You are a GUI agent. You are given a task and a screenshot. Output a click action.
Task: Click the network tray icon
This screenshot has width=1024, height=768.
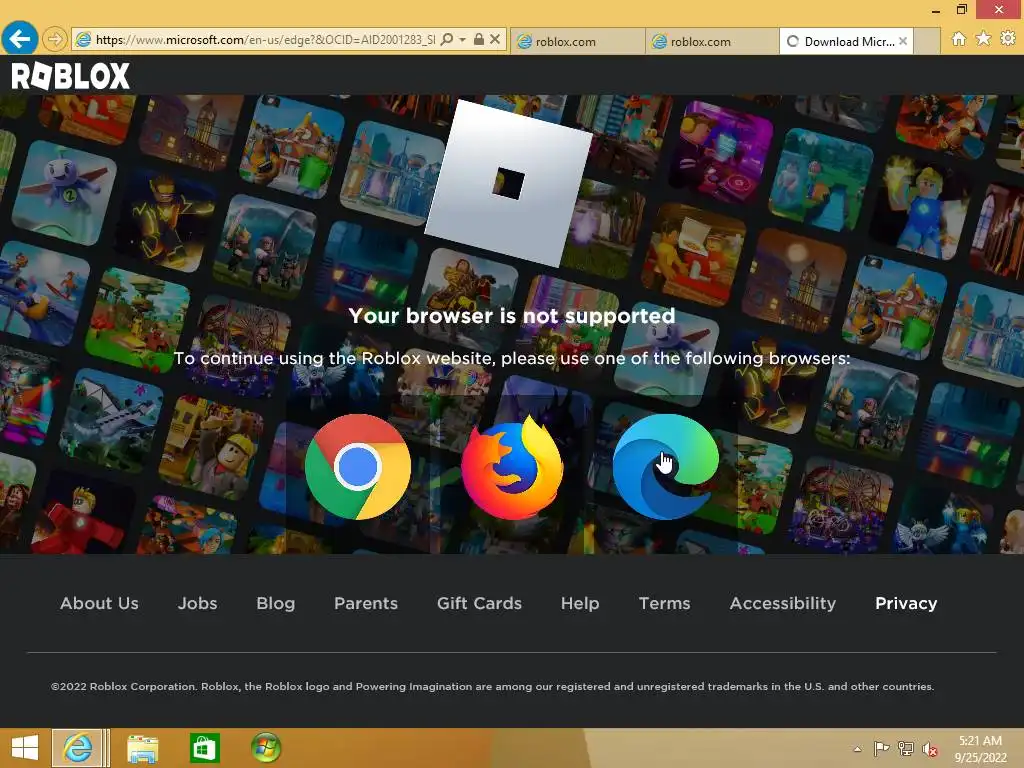click(905, 748)
